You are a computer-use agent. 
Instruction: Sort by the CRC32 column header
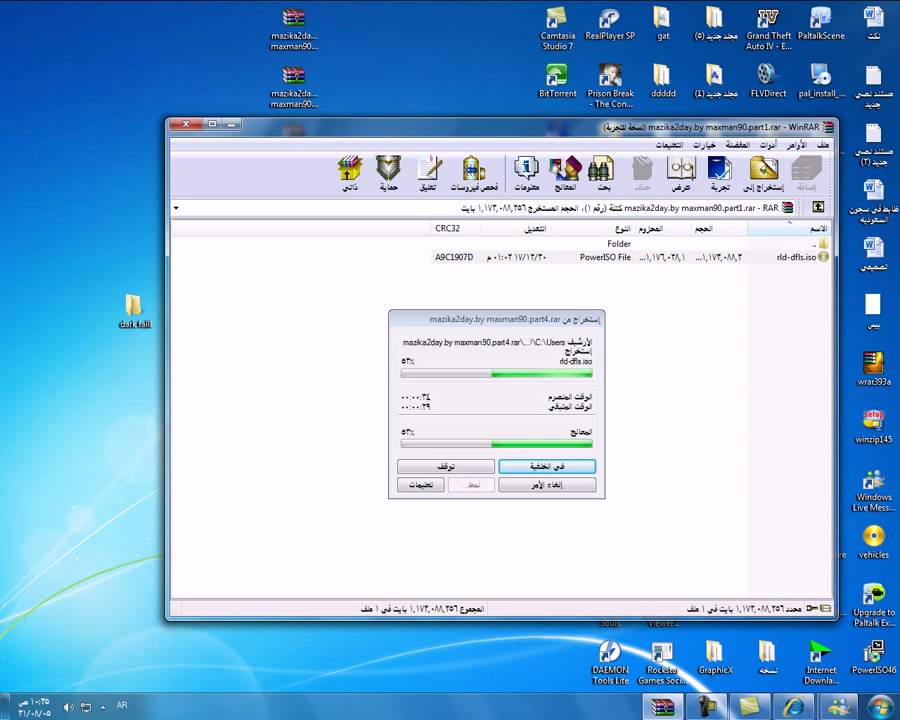click(x=456, y=229)
